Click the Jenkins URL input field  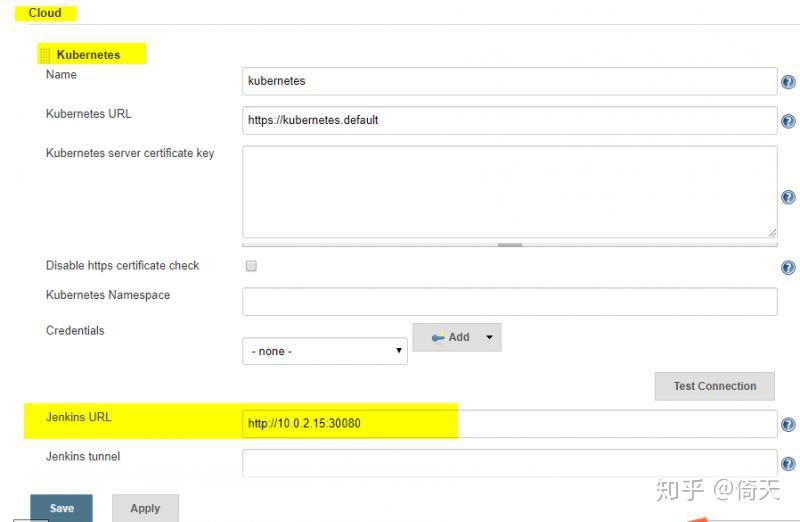[x=510, y=424]
